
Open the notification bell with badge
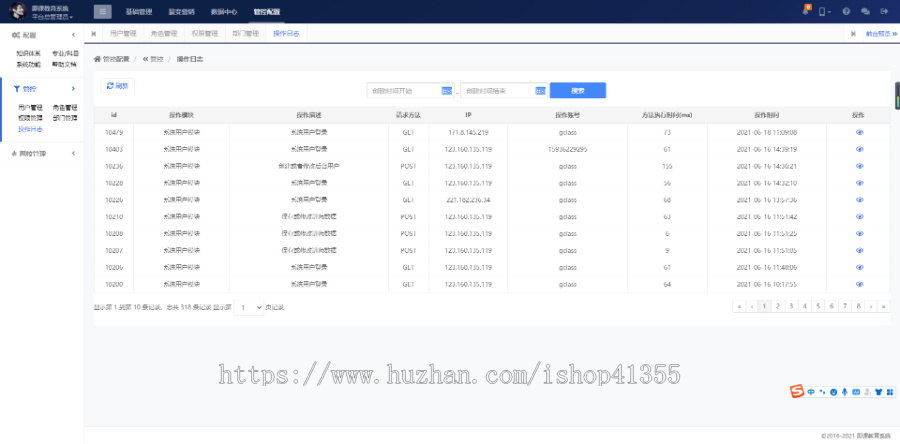806,11
